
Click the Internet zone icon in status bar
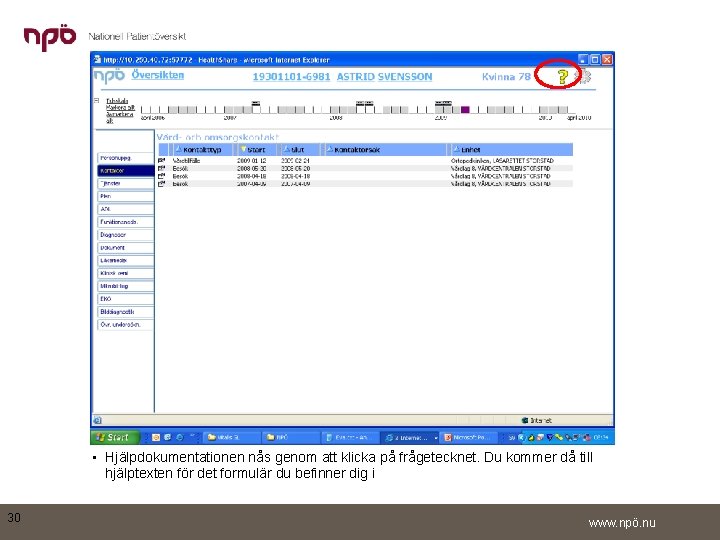coord(525,420)
